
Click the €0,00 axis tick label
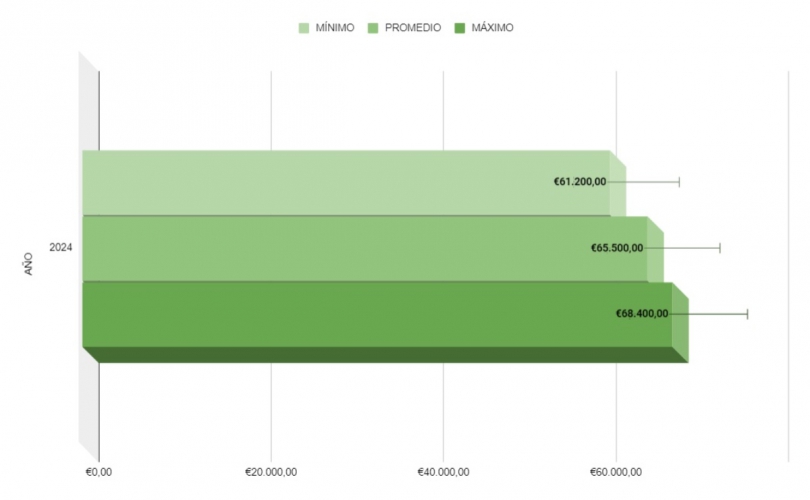[x=99, y=472]
